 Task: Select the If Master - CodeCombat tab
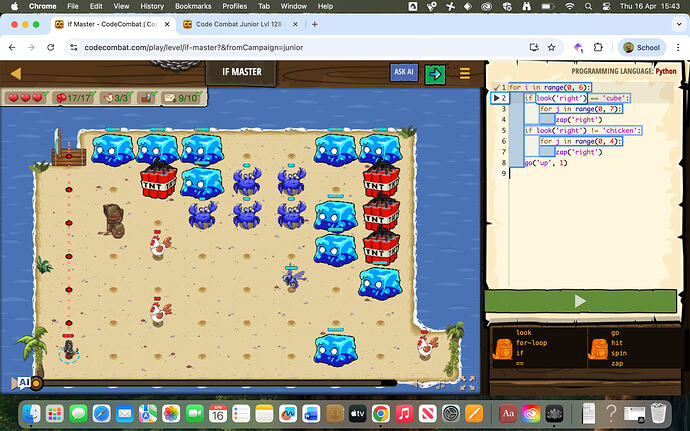(112, 24)
